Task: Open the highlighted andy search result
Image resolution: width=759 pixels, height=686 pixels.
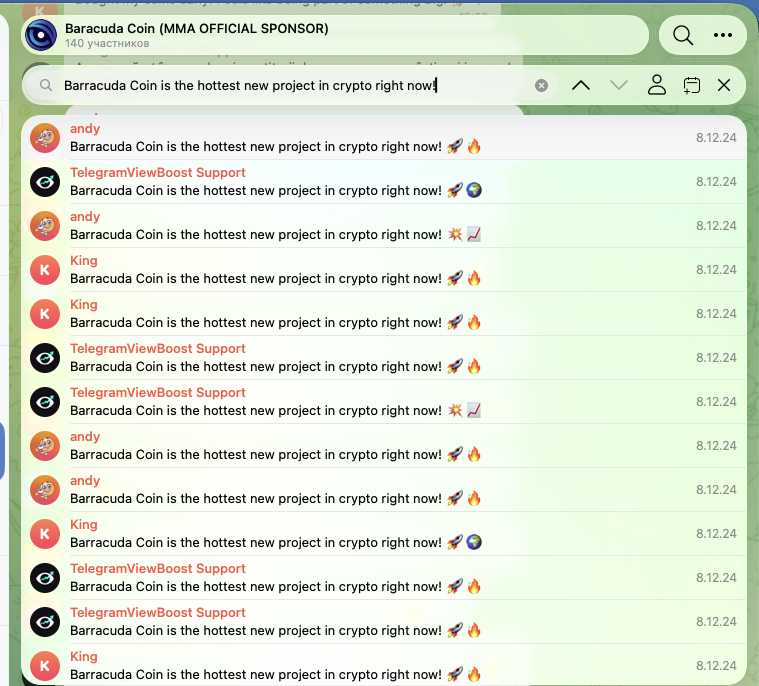Action: pyautogui.click(x=383, y=137)
